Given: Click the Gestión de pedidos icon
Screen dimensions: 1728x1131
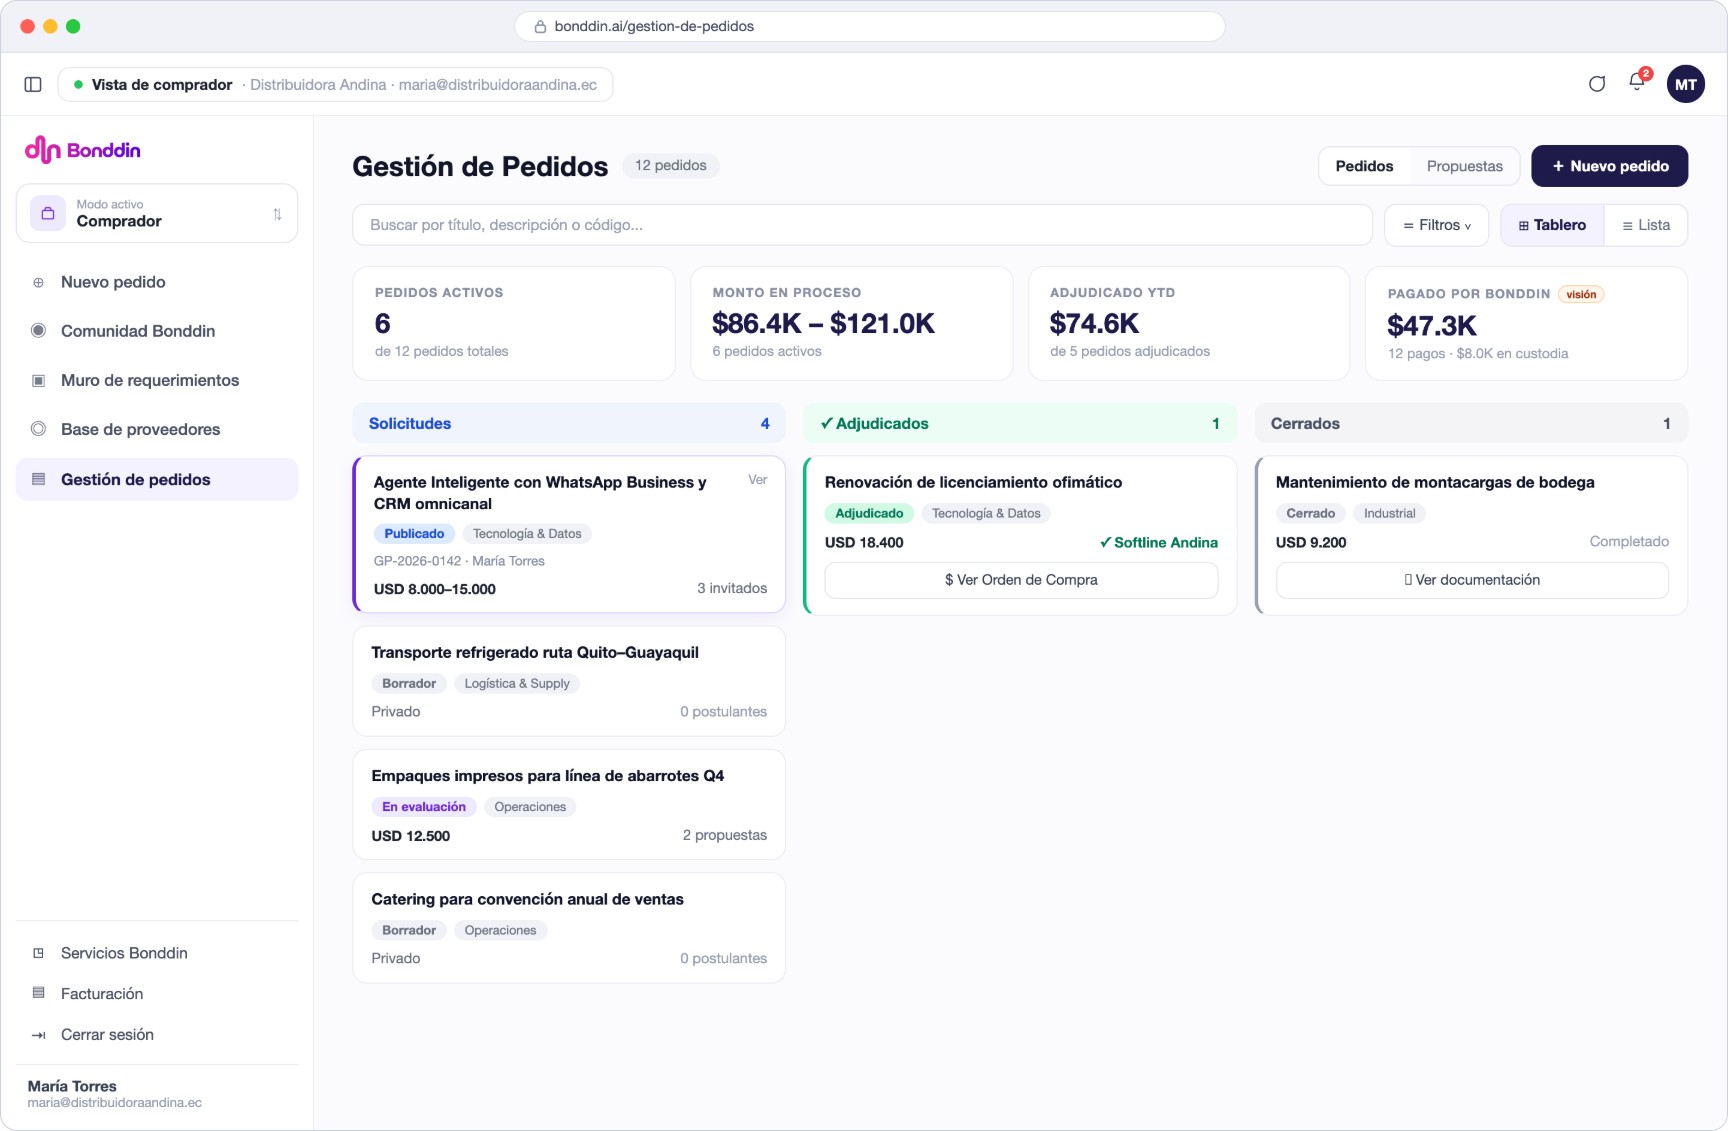Looking at the screenshot, I should pos(38,479).
